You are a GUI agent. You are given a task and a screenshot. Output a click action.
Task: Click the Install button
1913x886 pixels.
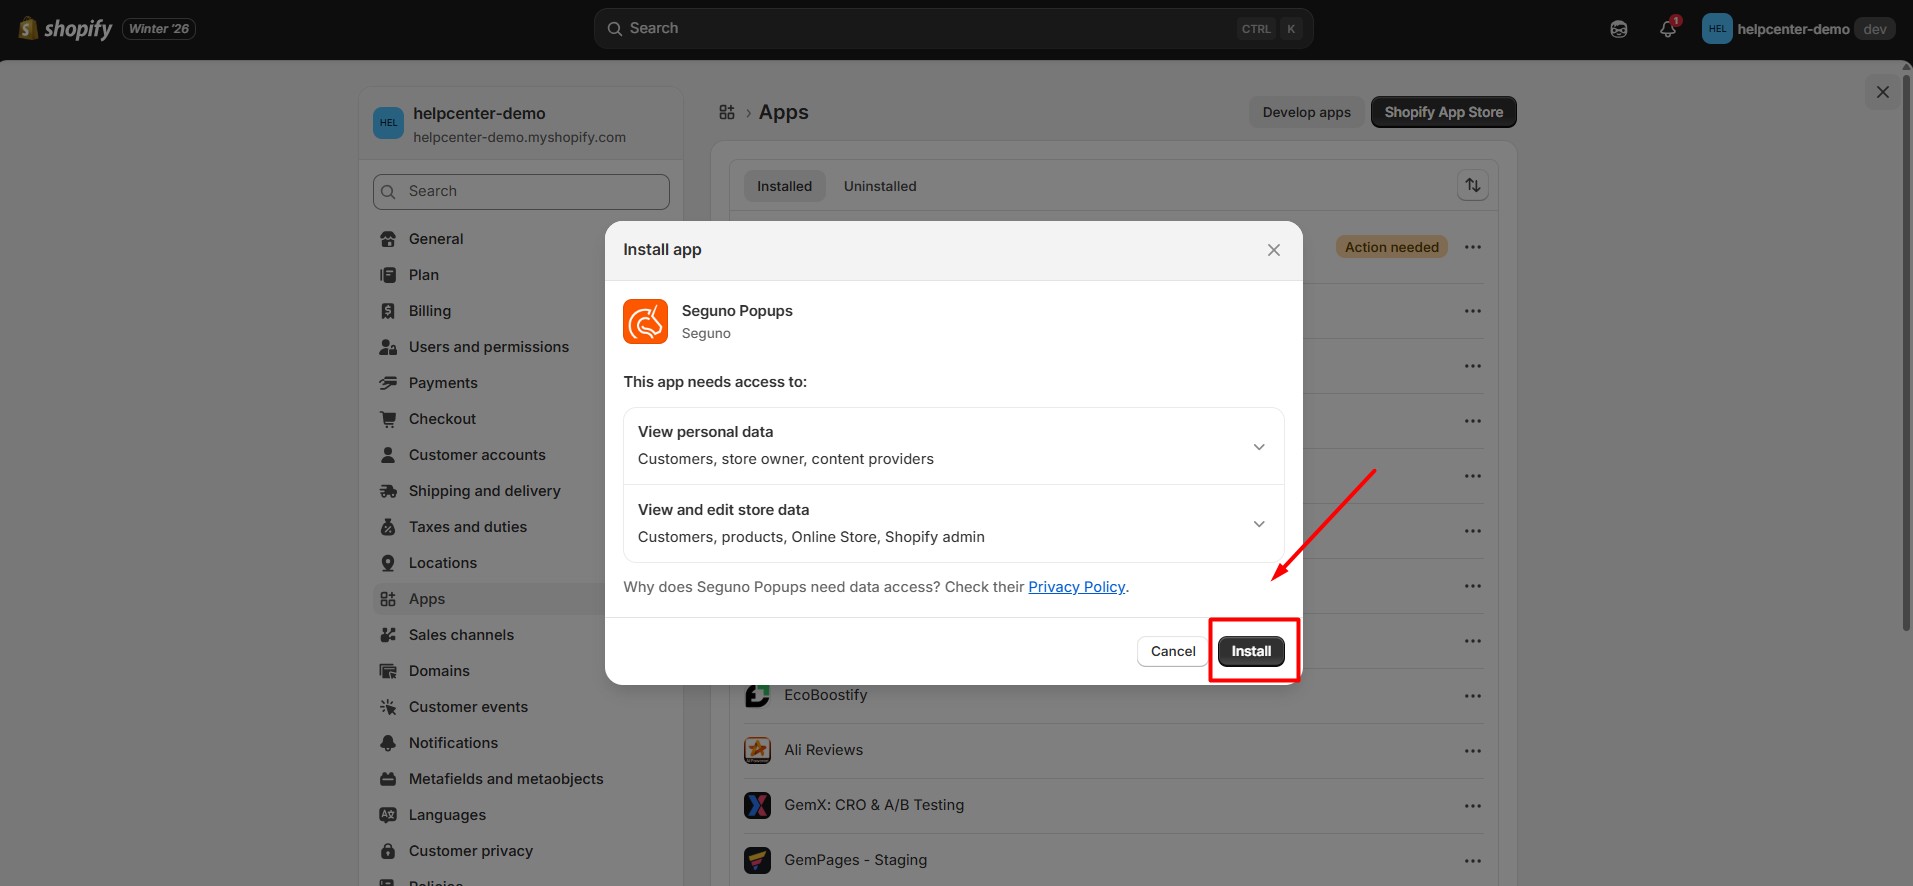(x=1251, y=651)
